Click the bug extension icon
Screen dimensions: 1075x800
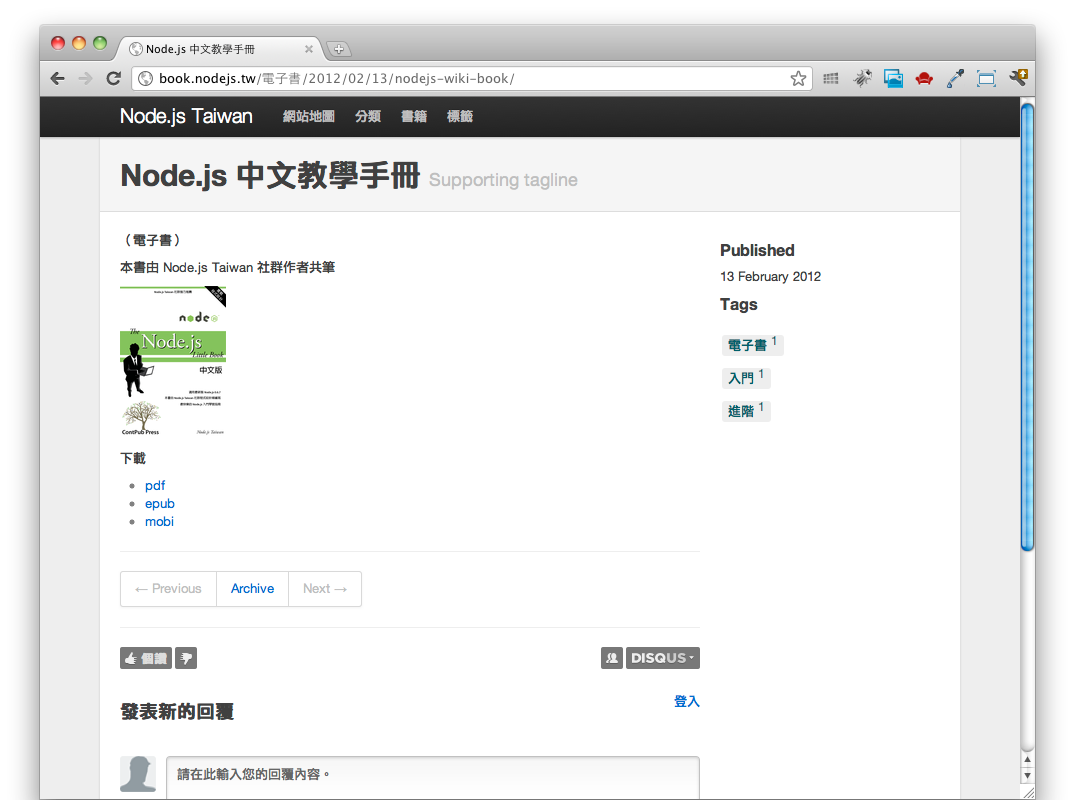click(862, 78)
